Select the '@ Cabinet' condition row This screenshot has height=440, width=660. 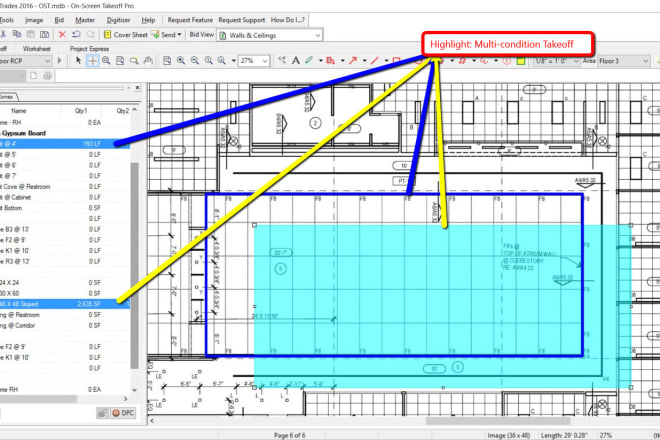click(65, 197)
